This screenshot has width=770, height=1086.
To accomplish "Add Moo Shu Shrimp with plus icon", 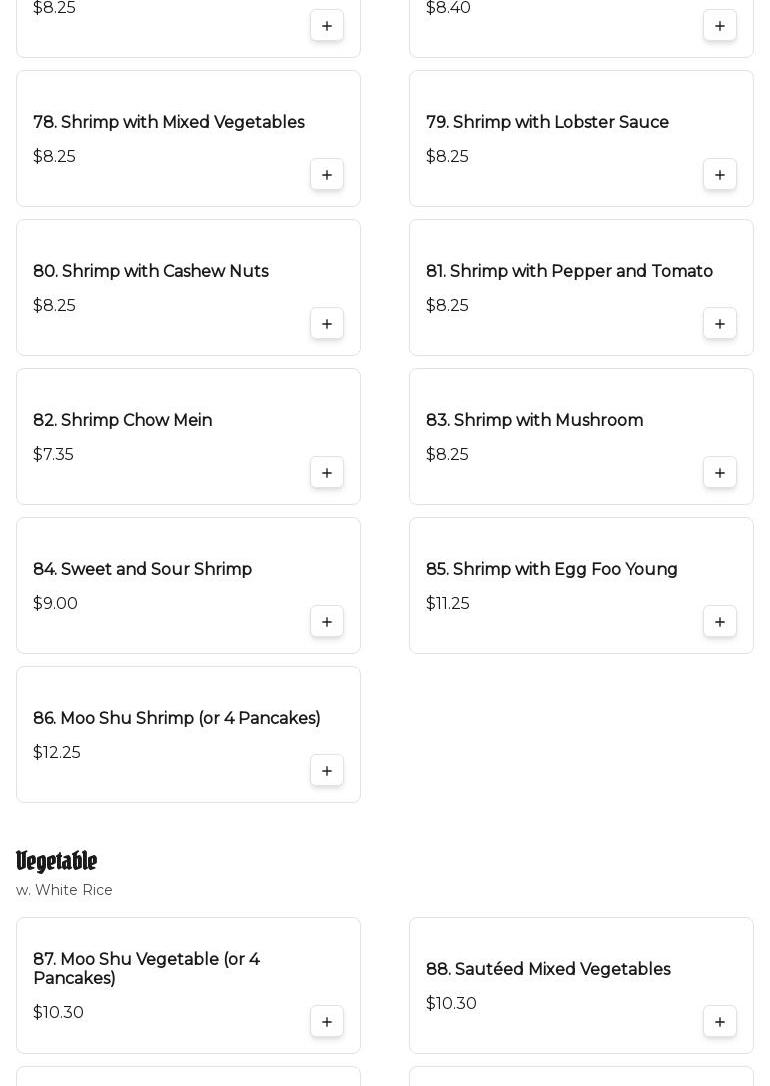I will coord(327,771).
